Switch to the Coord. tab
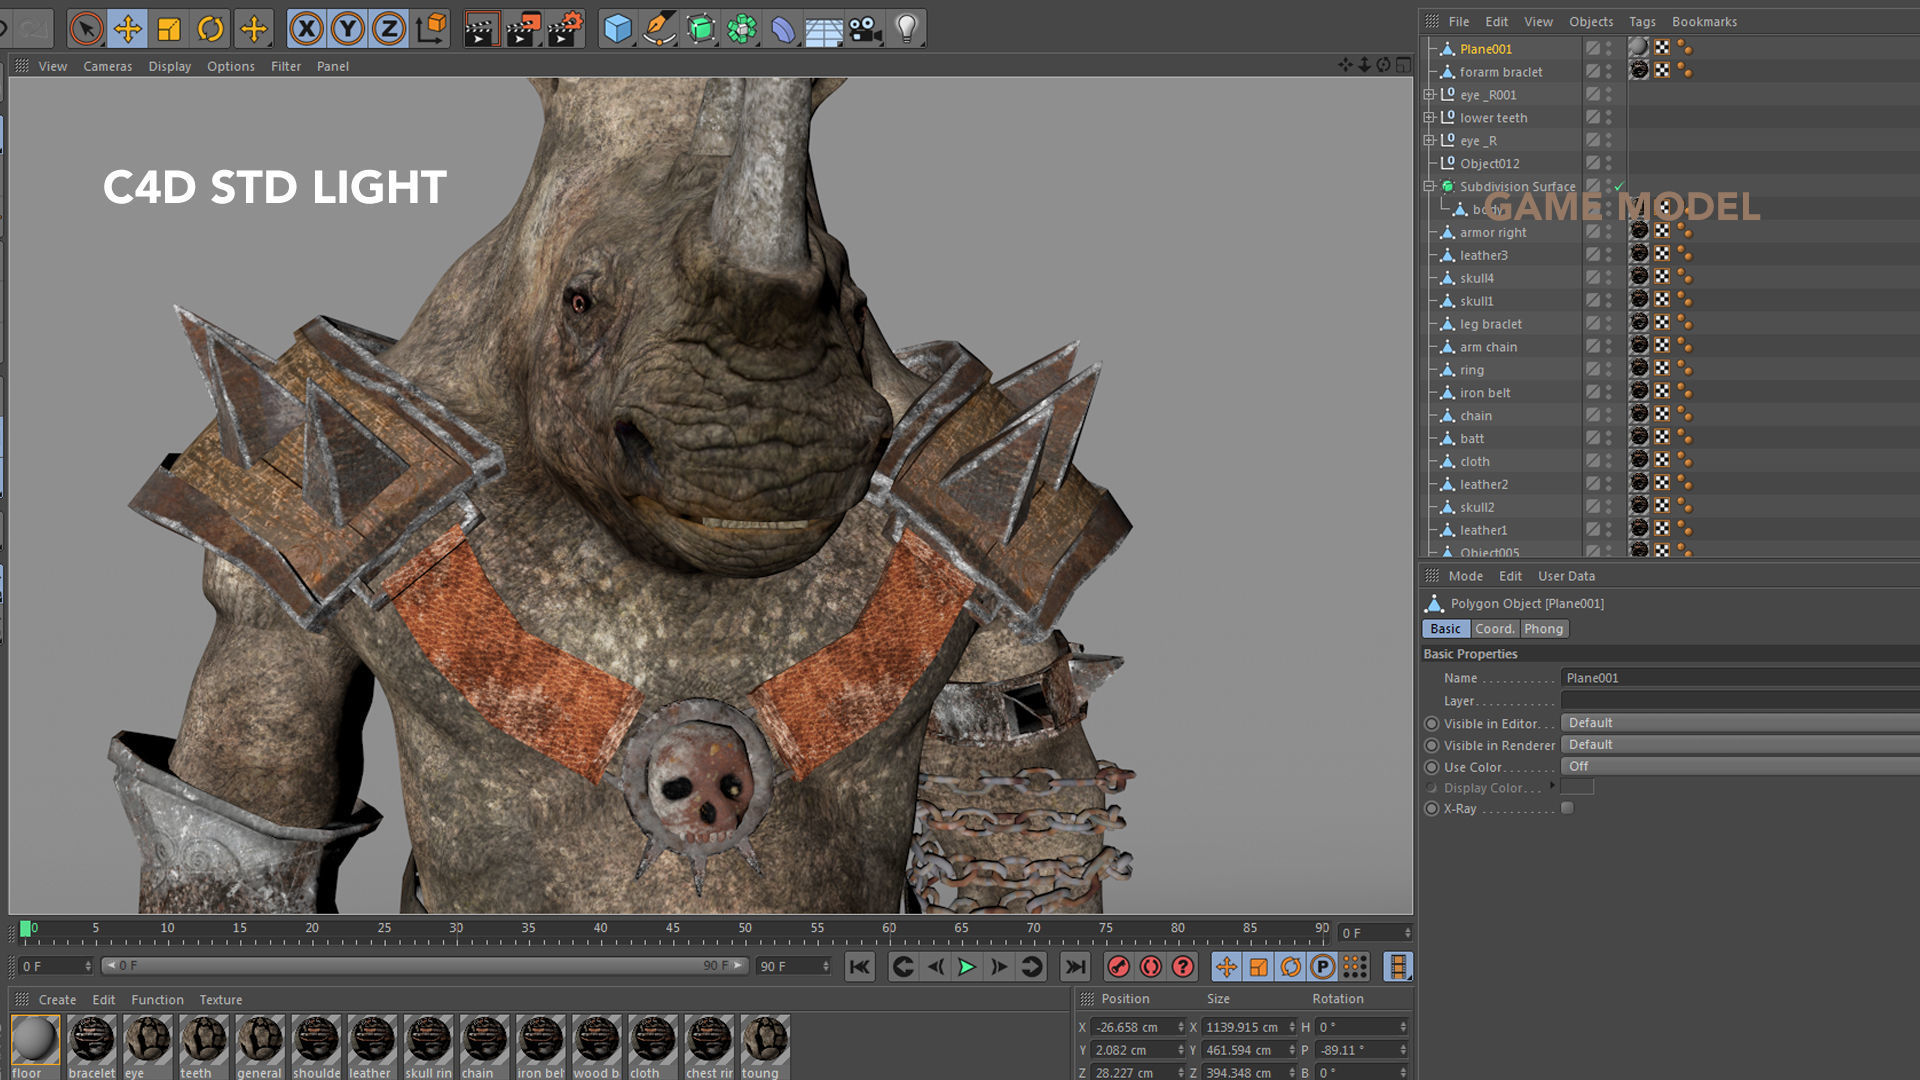This screenshot has width=1920, height=1080. 1495,629
